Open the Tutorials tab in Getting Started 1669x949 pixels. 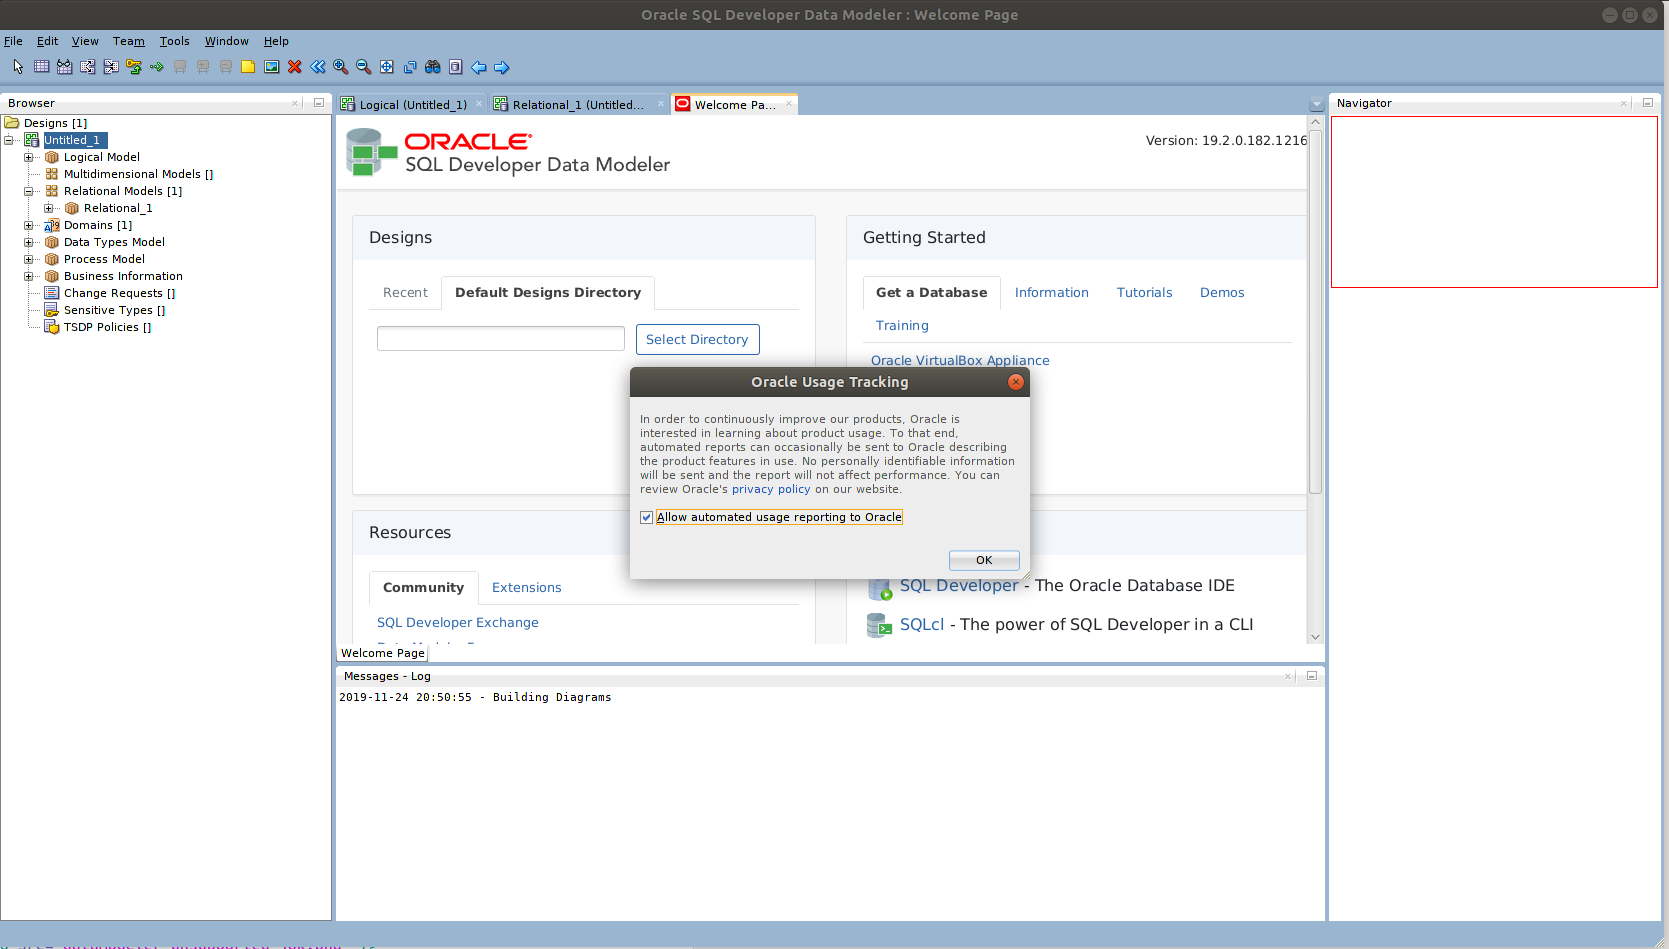click(x=1144, y=292)
